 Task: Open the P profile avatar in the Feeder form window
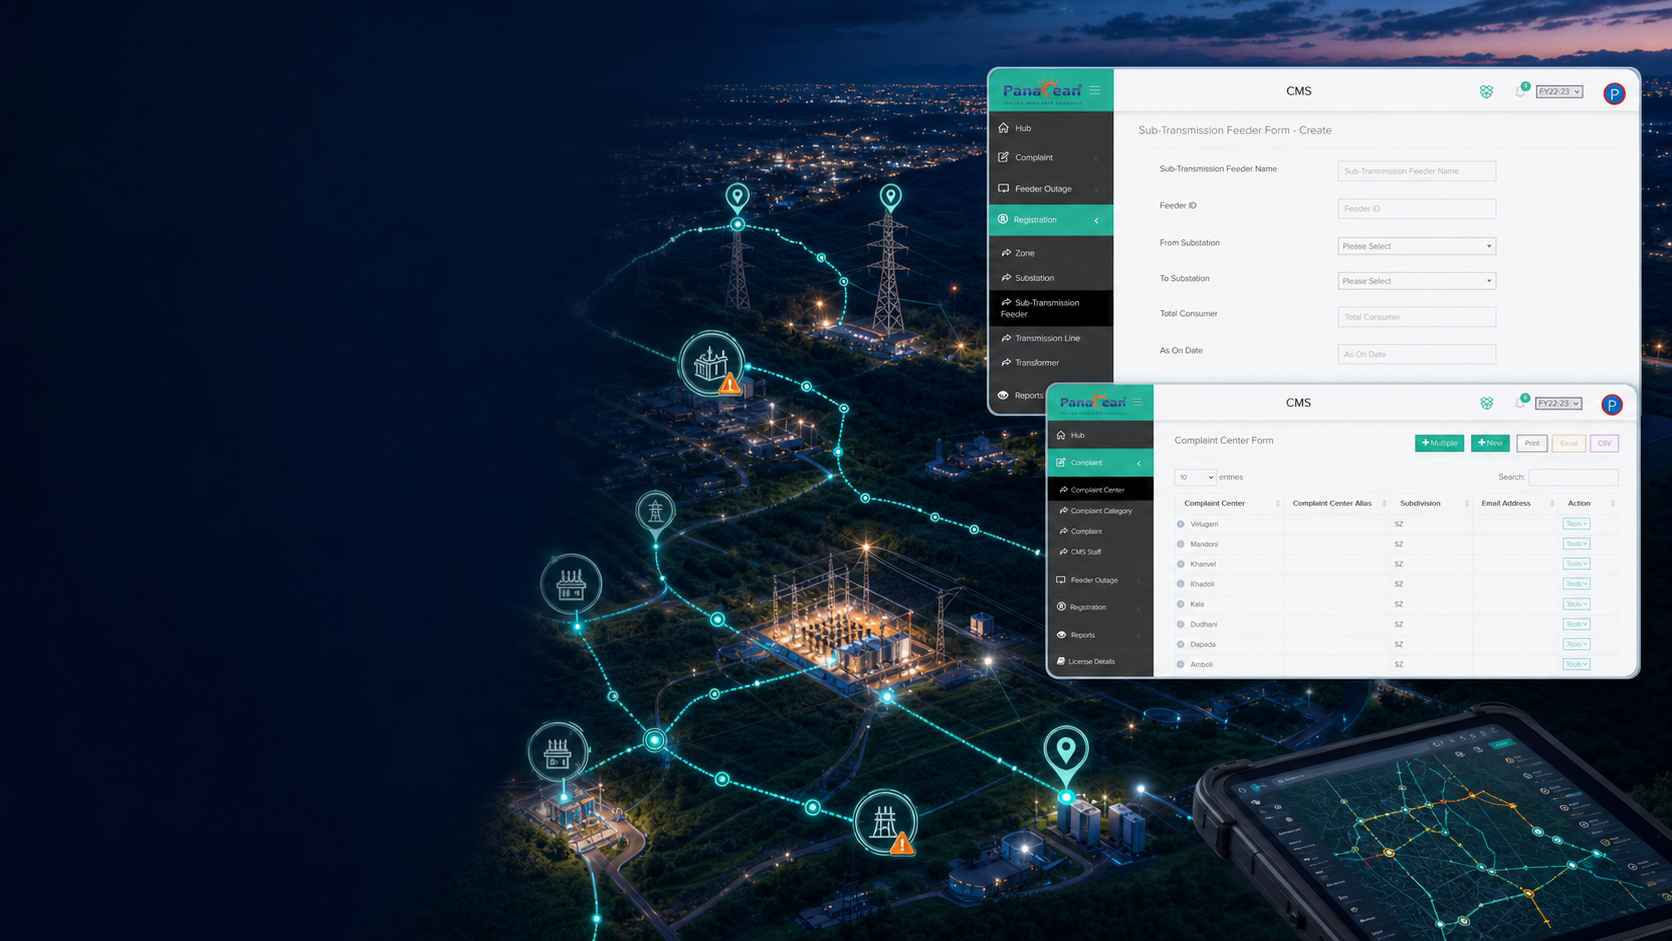click(1614, 93)
